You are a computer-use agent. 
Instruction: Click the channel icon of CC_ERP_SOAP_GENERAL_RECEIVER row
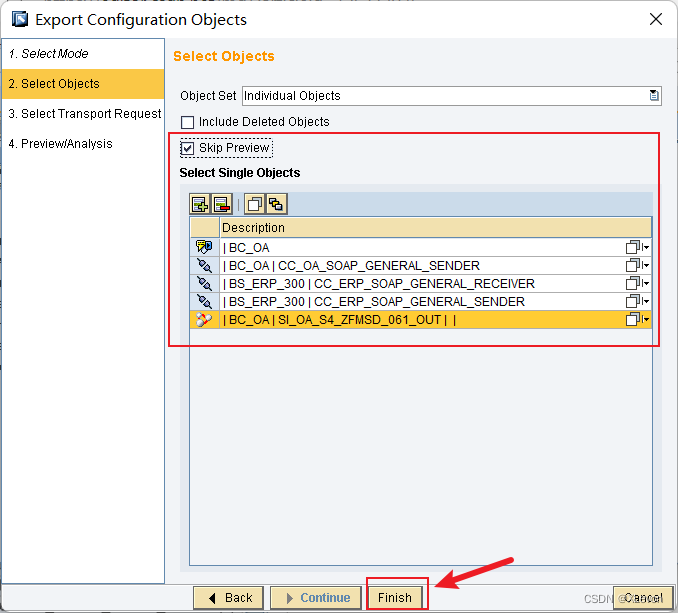(204, 284)
